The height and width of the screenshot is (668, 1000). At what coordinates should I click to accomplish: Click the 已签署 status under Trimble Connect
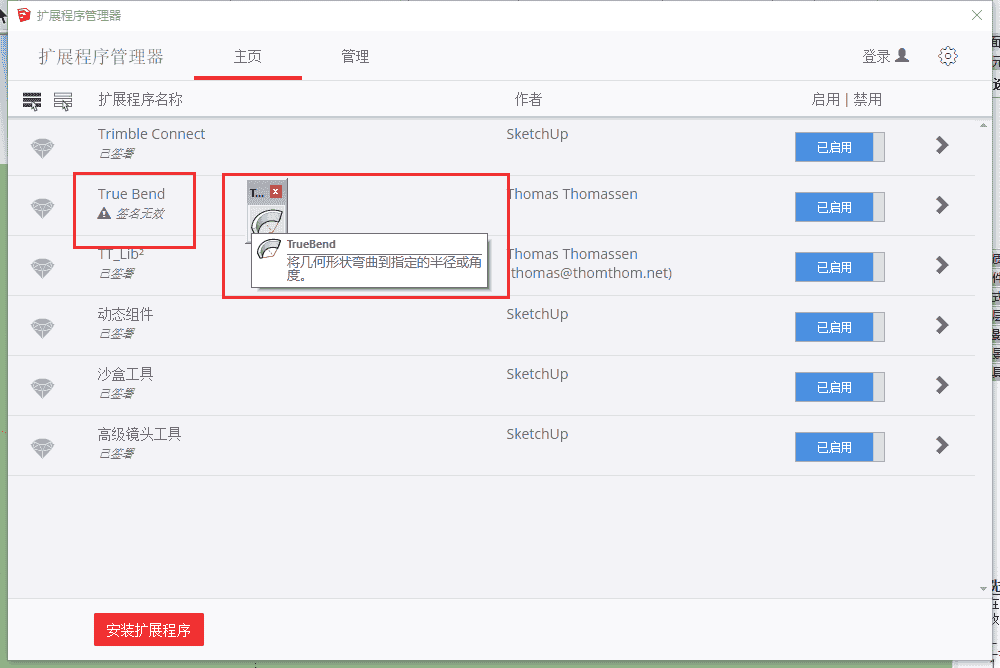point(117,153)
